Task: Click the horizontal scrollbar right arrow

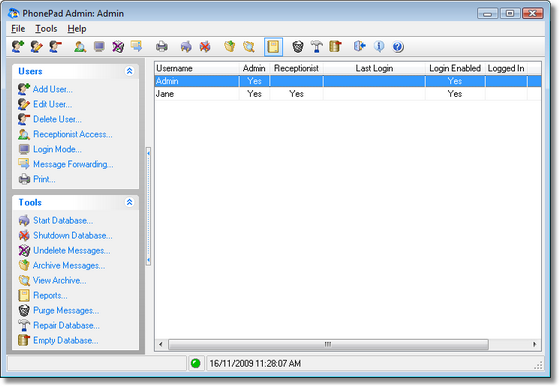Action: click(535, 345)
